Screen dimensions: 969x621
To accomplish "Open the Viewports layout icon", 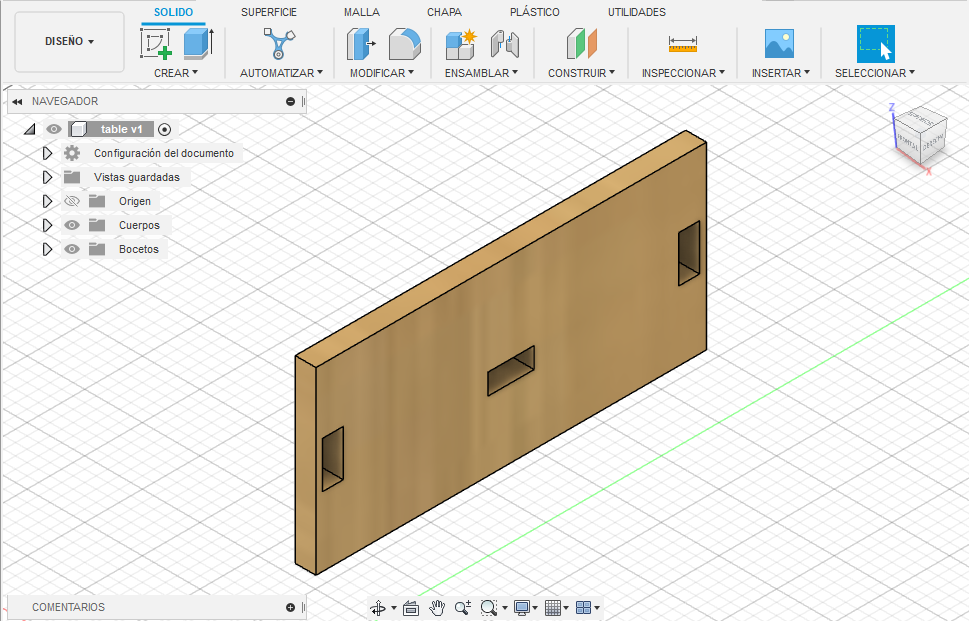I will click(583, 608).
